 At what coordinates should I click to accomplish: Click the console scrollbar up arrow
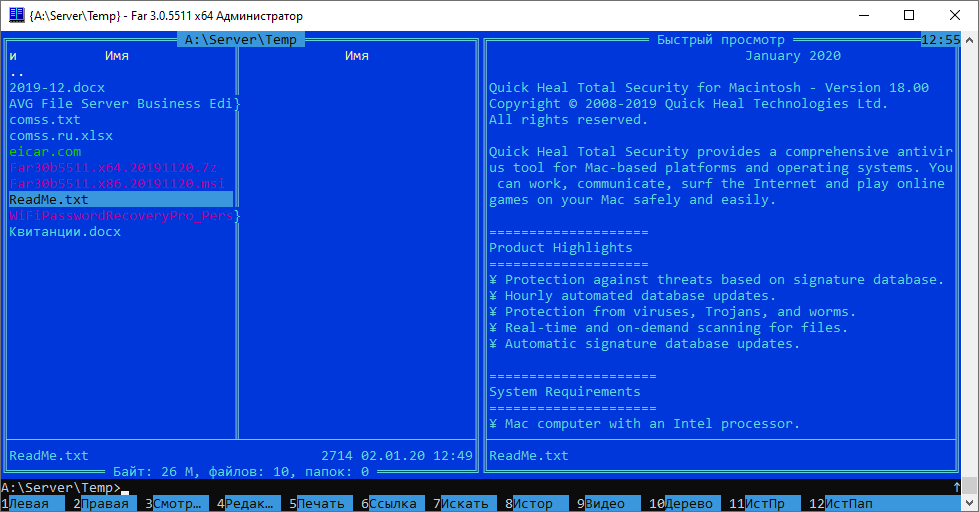point(970,39)
